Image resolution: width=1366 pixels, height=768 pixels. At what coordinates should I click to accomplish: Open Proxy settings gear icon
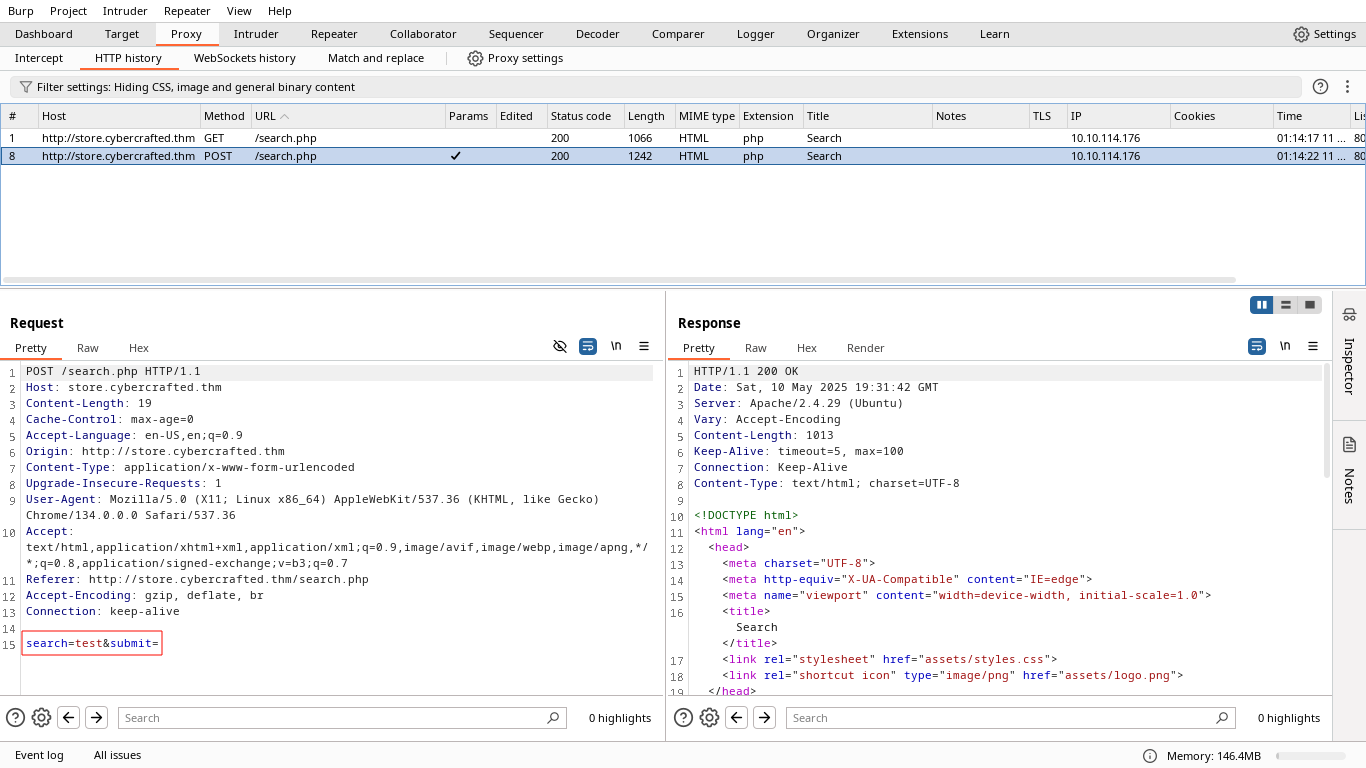pos(476,58)
